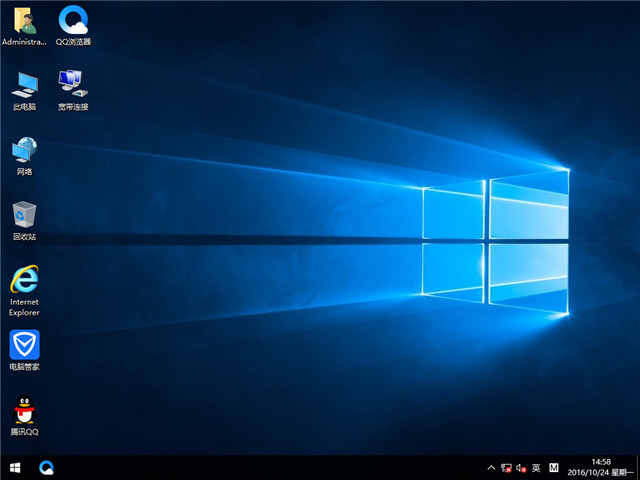Click the M input method tray icon
This screenshot has width=640, height=480.
pos(555,467)
